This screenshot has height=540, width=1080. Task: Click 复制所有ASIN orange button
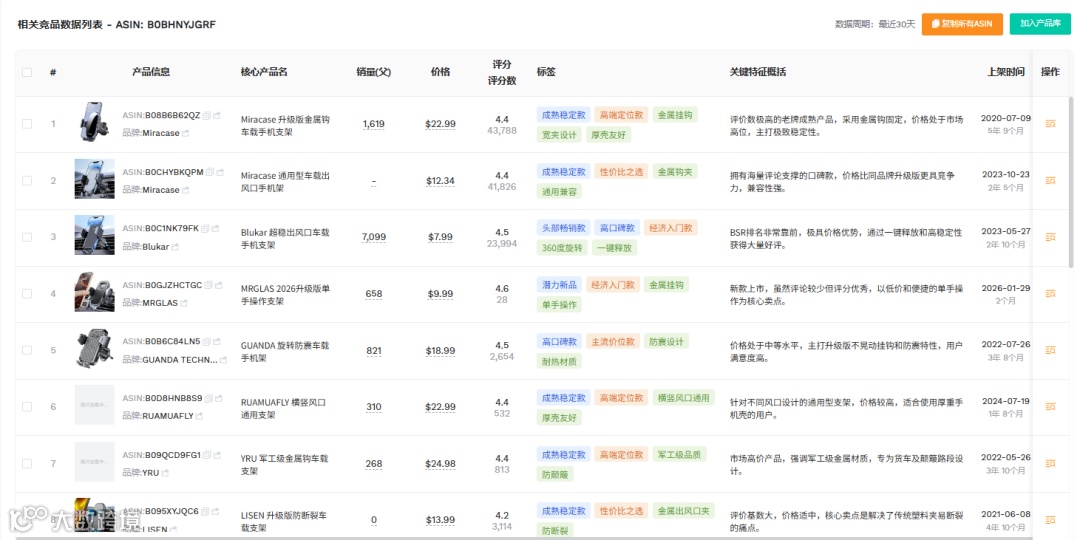point(962,24)
